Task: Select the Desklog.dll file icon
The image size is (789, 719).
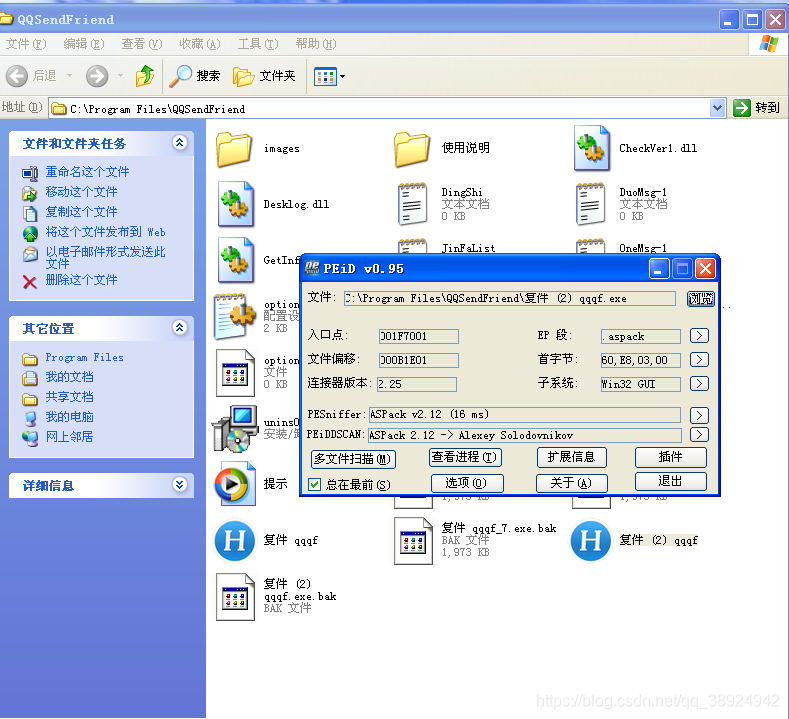Action: click(235, 204)
